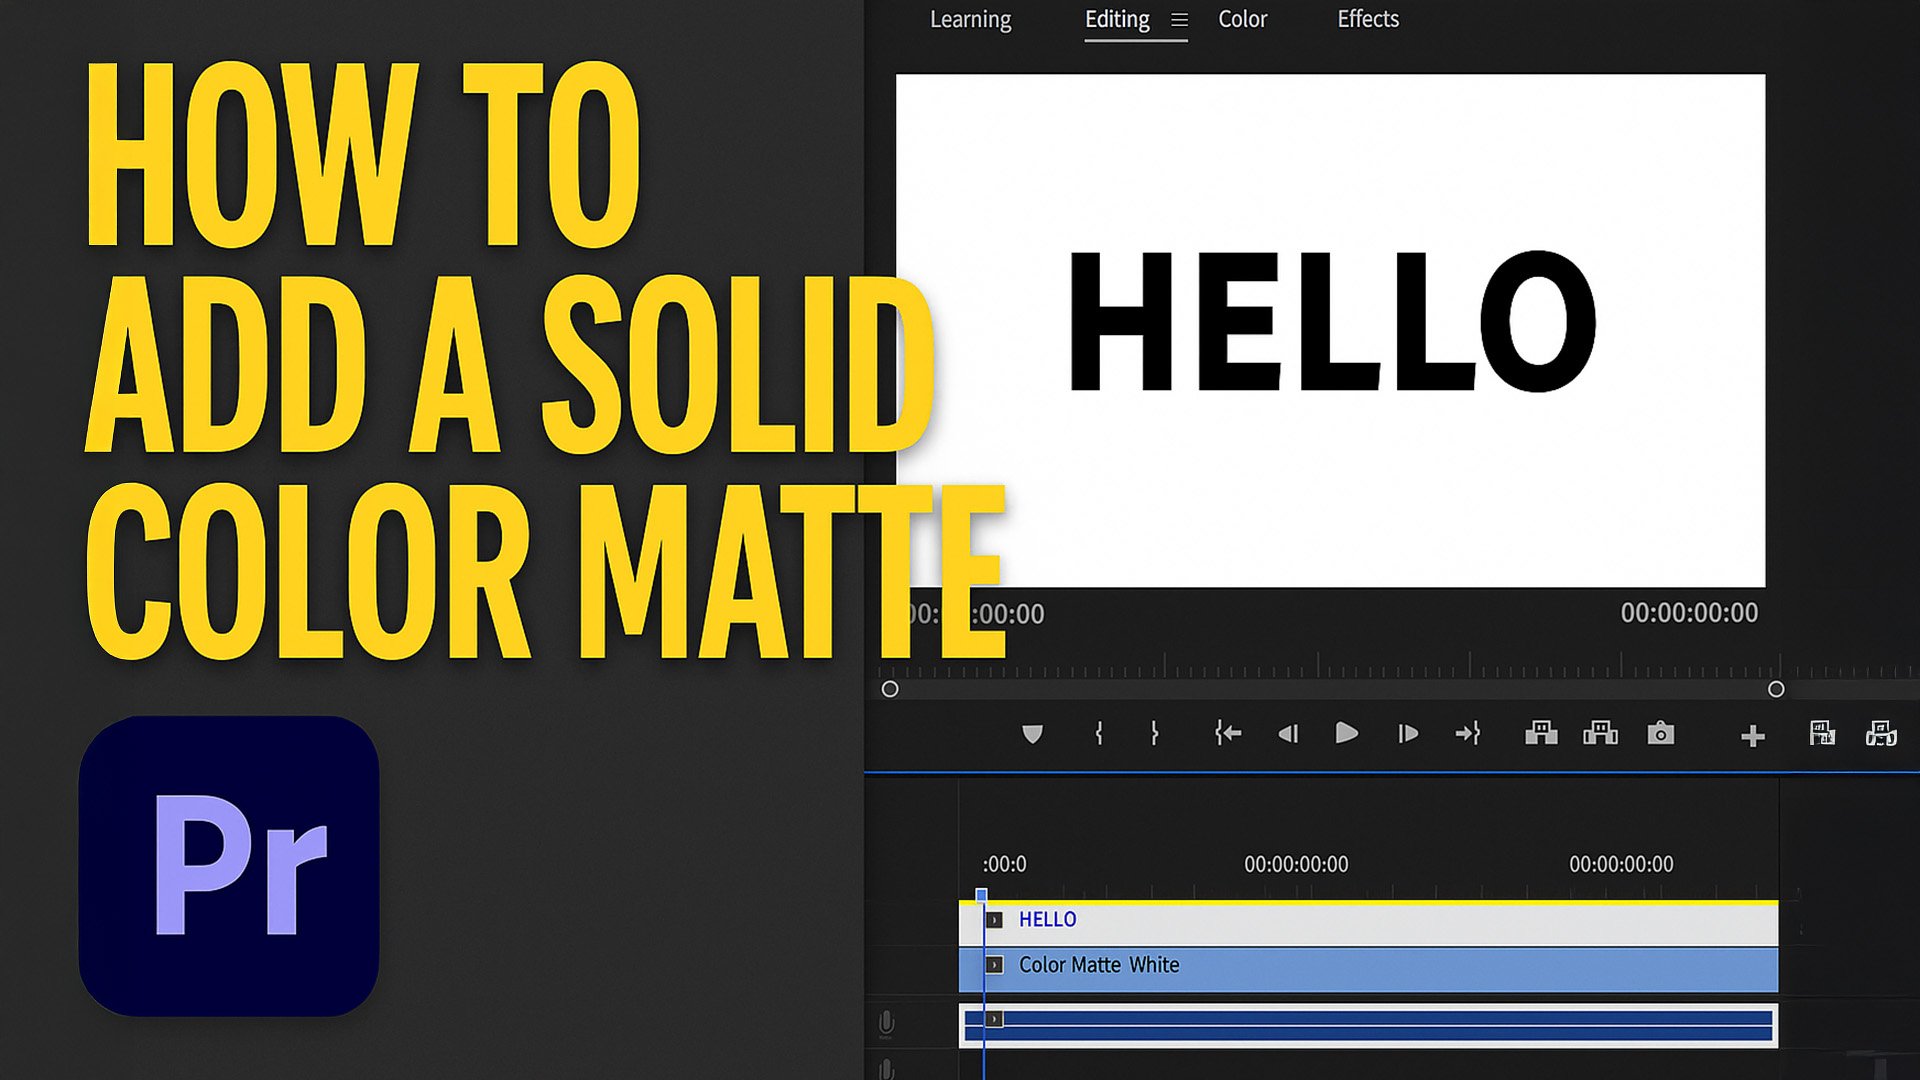Click the Premiere Pro app logo

click(229, 866)
